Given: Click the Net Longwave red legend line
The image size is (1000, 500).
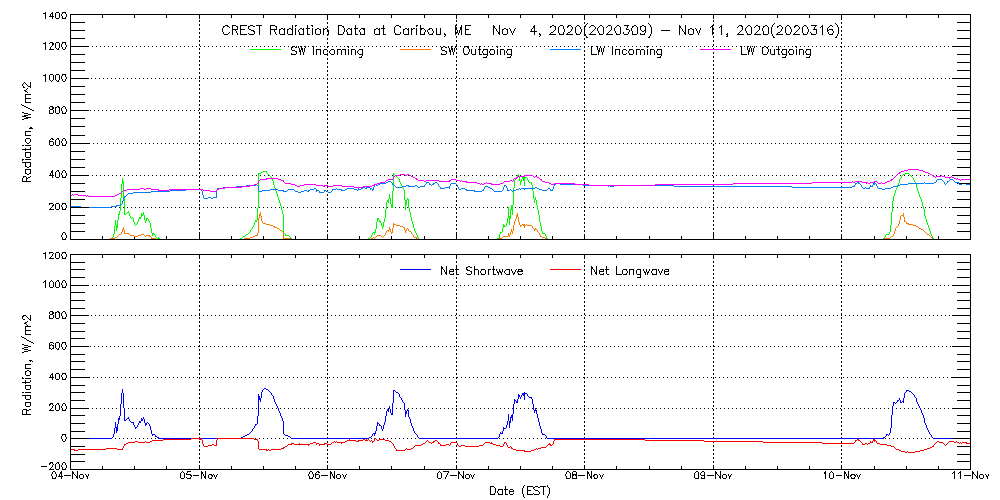Looking at the screenshot, I should (566, 270).
